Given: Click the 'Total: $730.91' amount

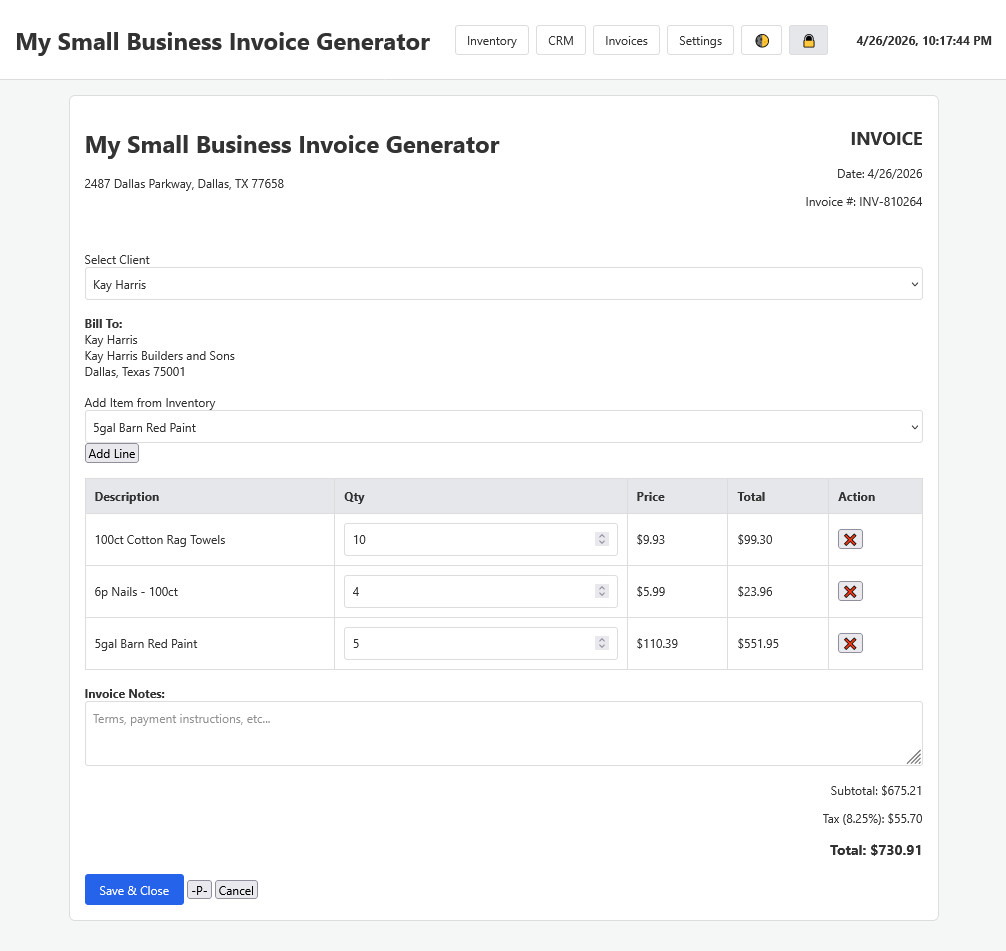Looking at the screenshot, I should (875, 850).
